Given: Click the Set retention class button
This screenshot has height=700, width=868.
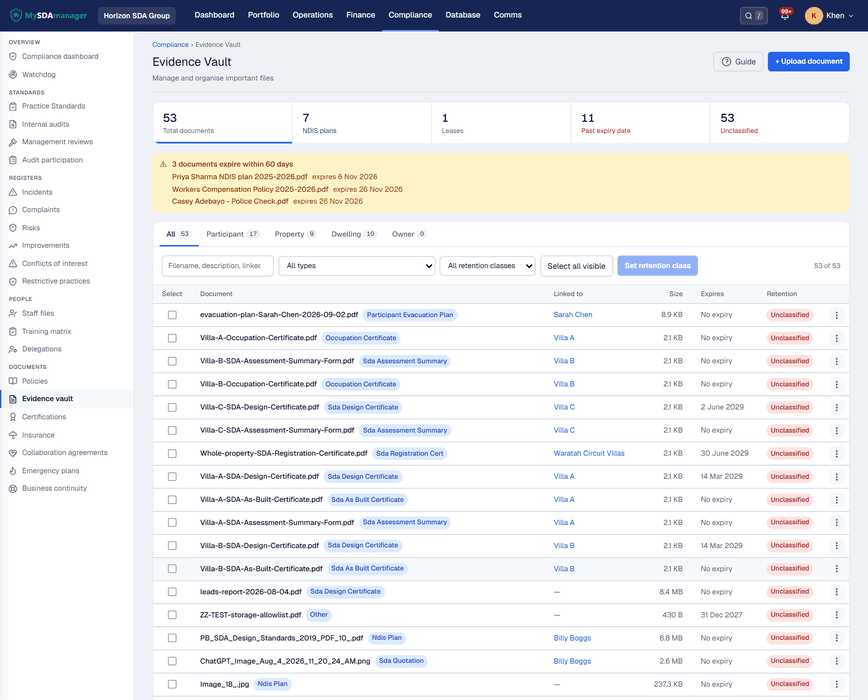Looking at the screenshot, I should point(658,266).
